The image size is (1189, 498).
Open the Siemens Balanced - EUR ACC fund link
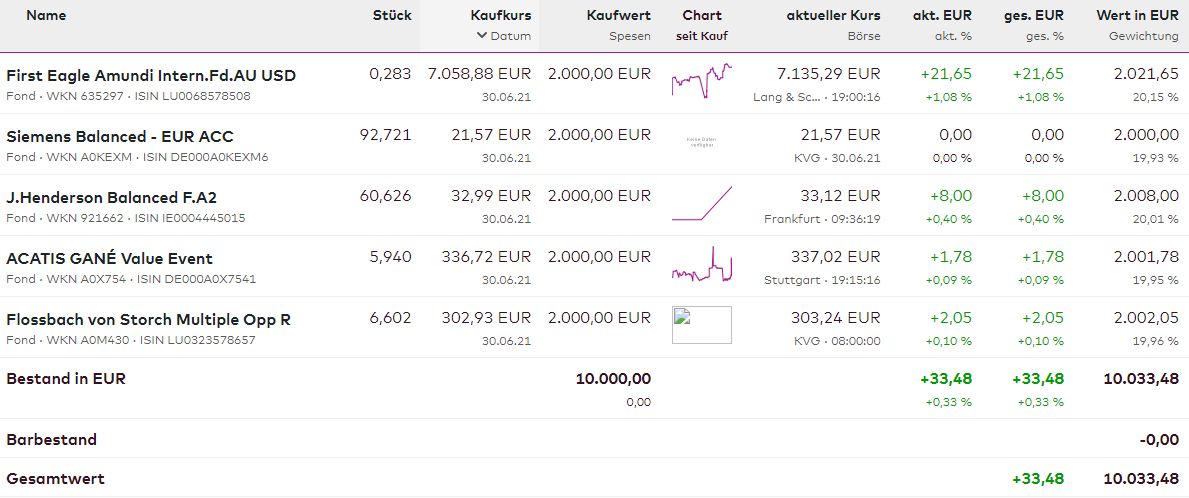(120, 136)
